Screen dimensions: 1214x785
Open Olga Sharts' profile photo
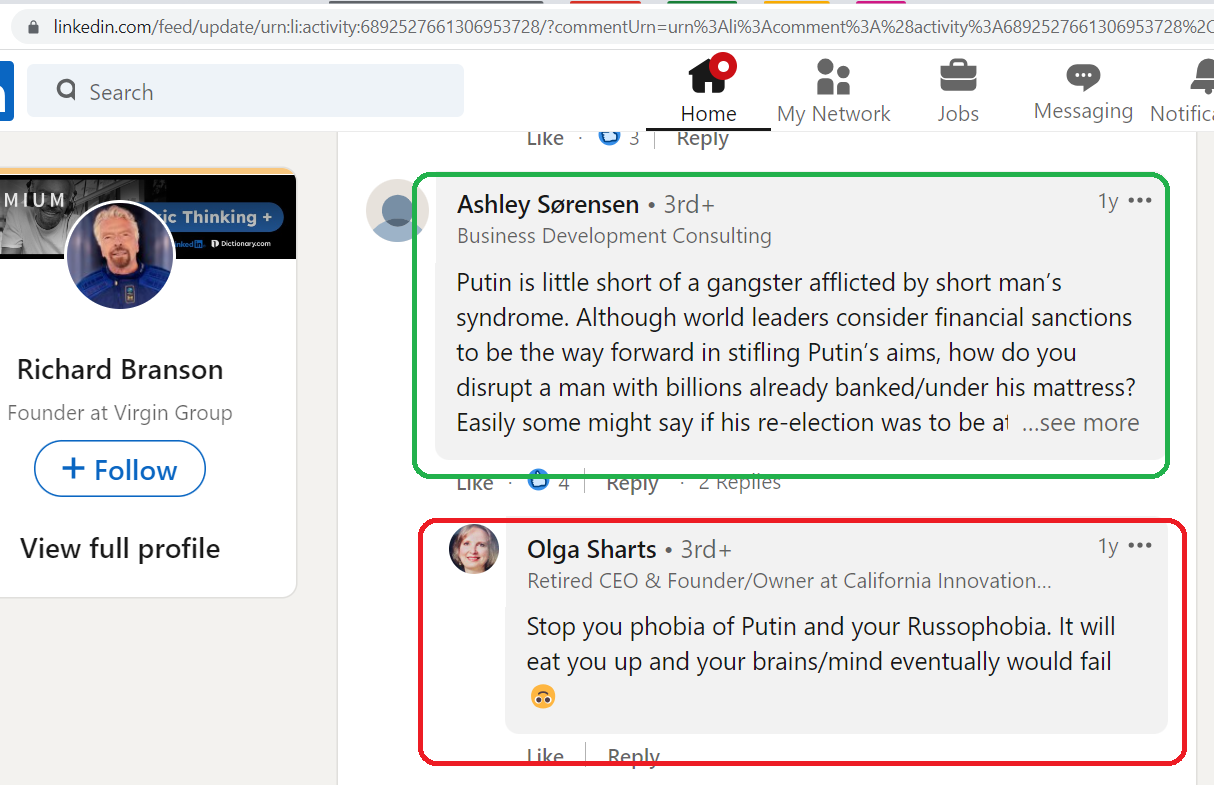pyautogui.click(x=474, y=549)
